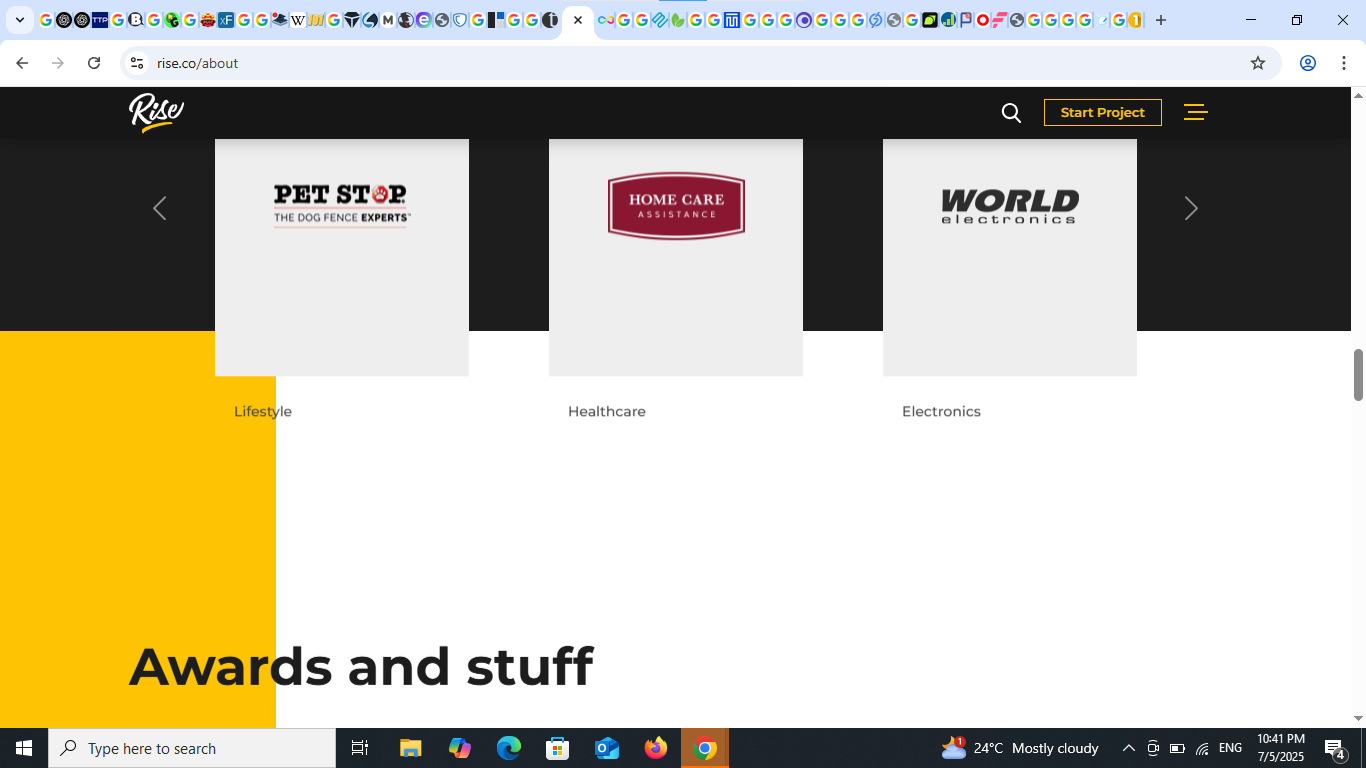This screenshot has width=1366, height=768.
Task: Open Microsoft Store from the taskbar
Action: coord(558,748)
